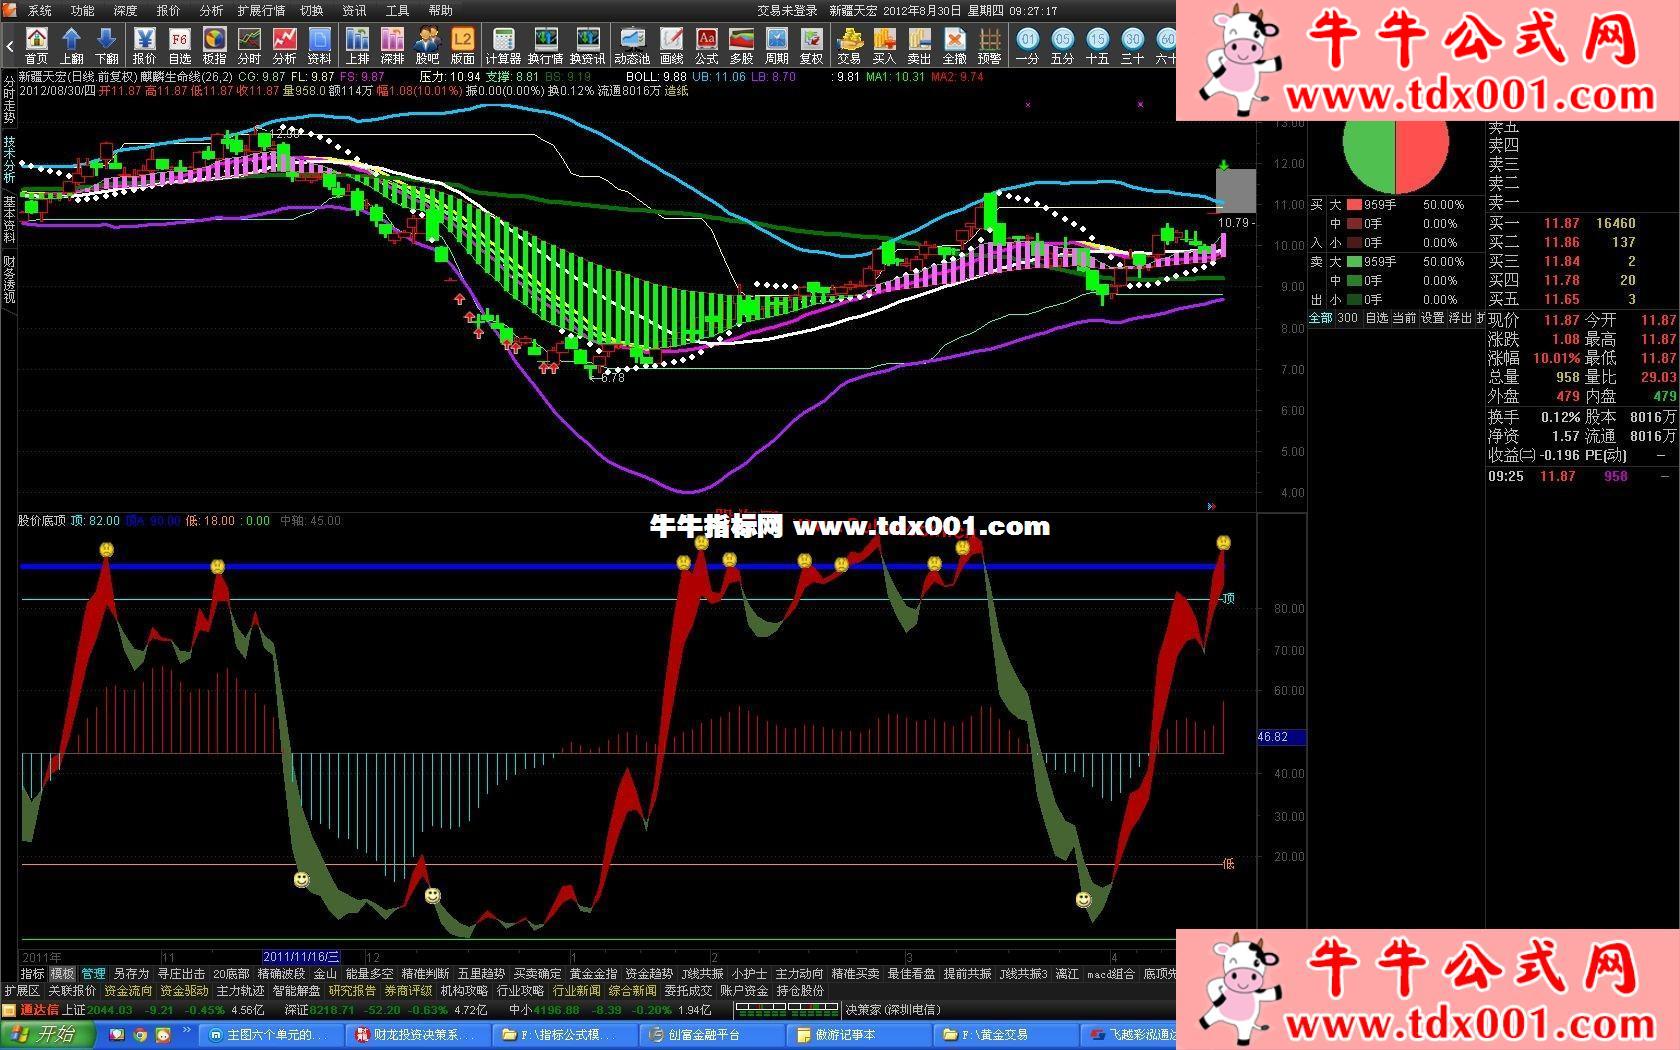Open the 帮助 menu

point(440,10)
